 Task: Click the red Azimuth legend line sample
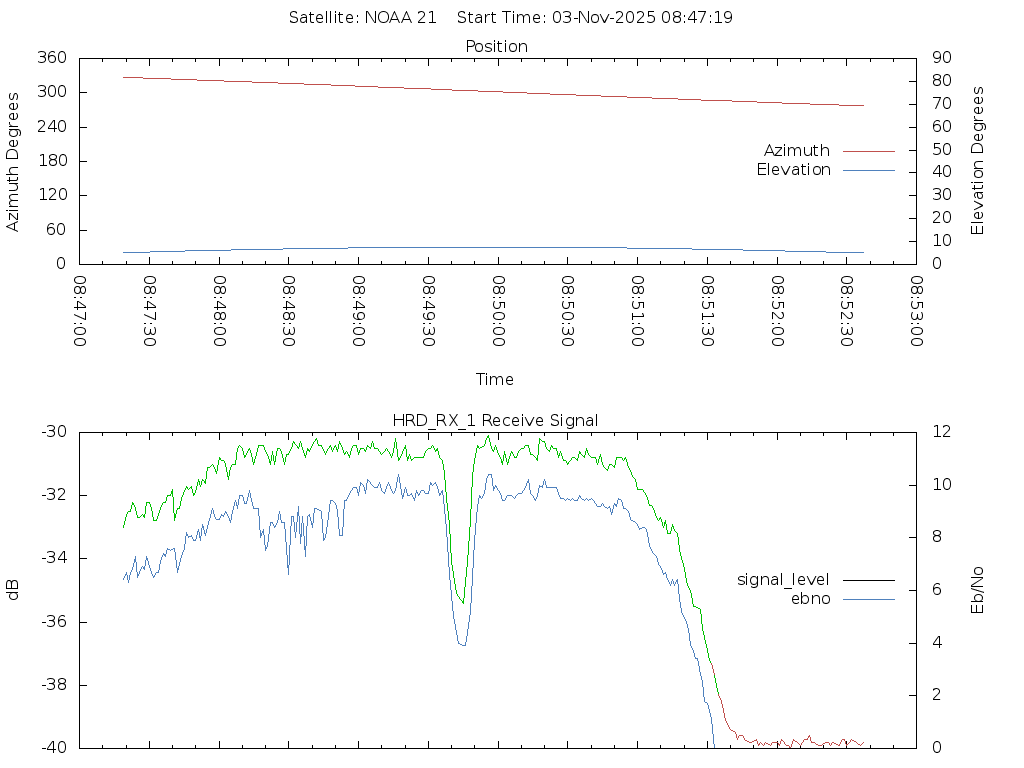(868, 151)
